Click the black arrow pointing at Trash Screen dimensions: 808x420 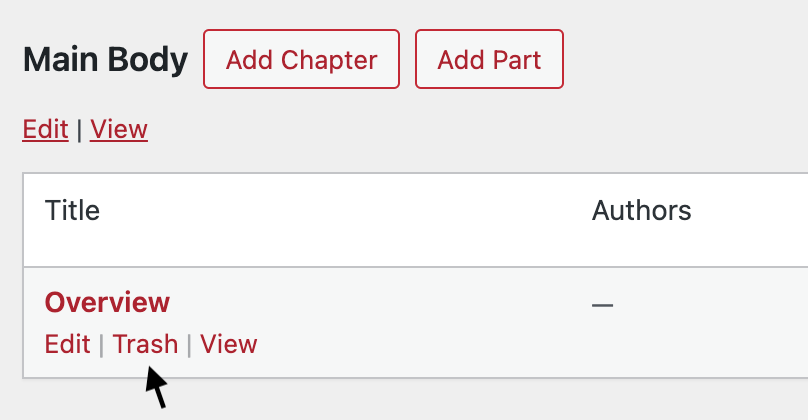(156, 387)
